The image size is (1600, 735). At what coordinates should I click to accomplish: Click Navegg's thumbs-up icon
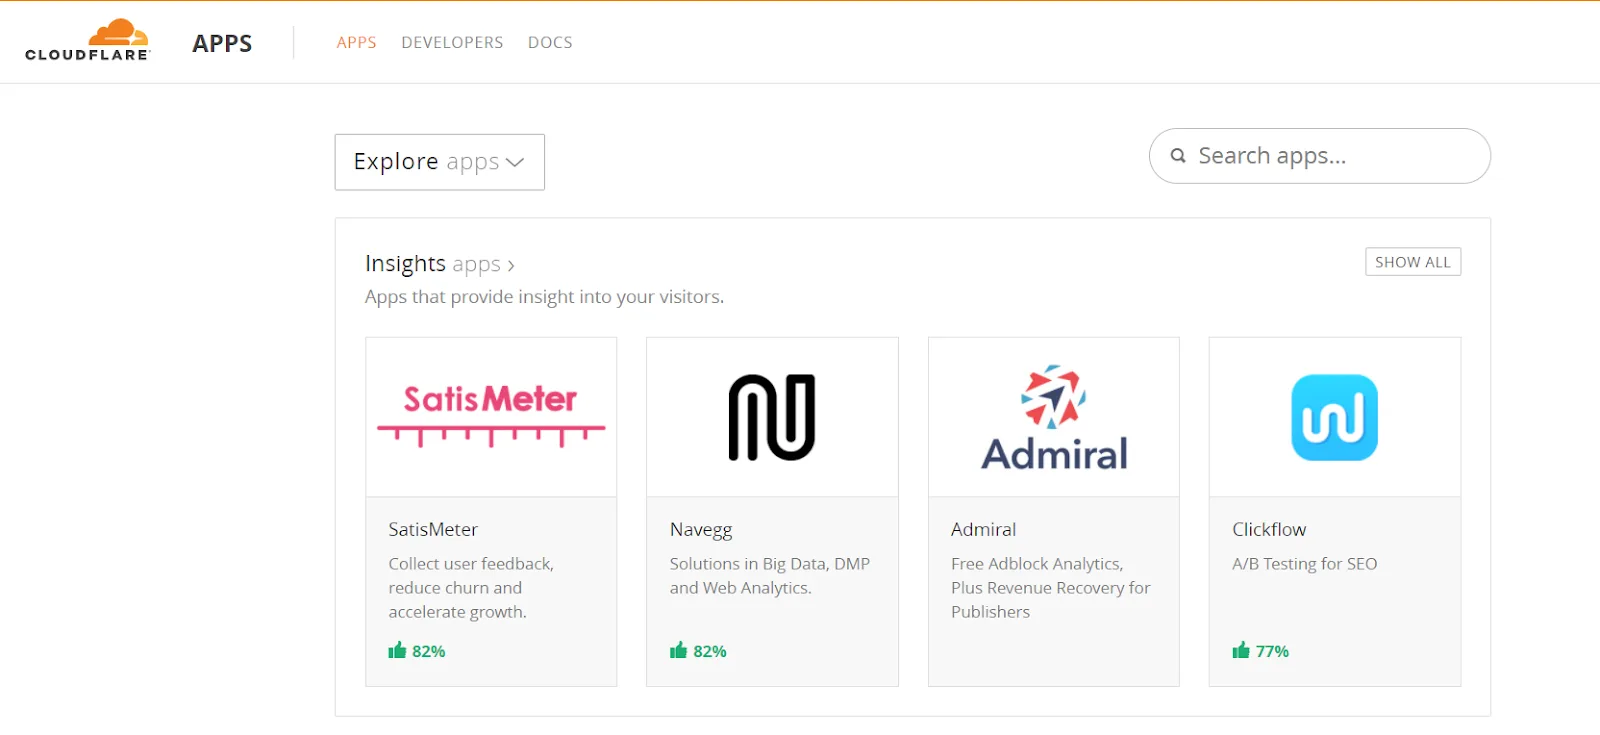pyautogui.click(x=678, y=650)
